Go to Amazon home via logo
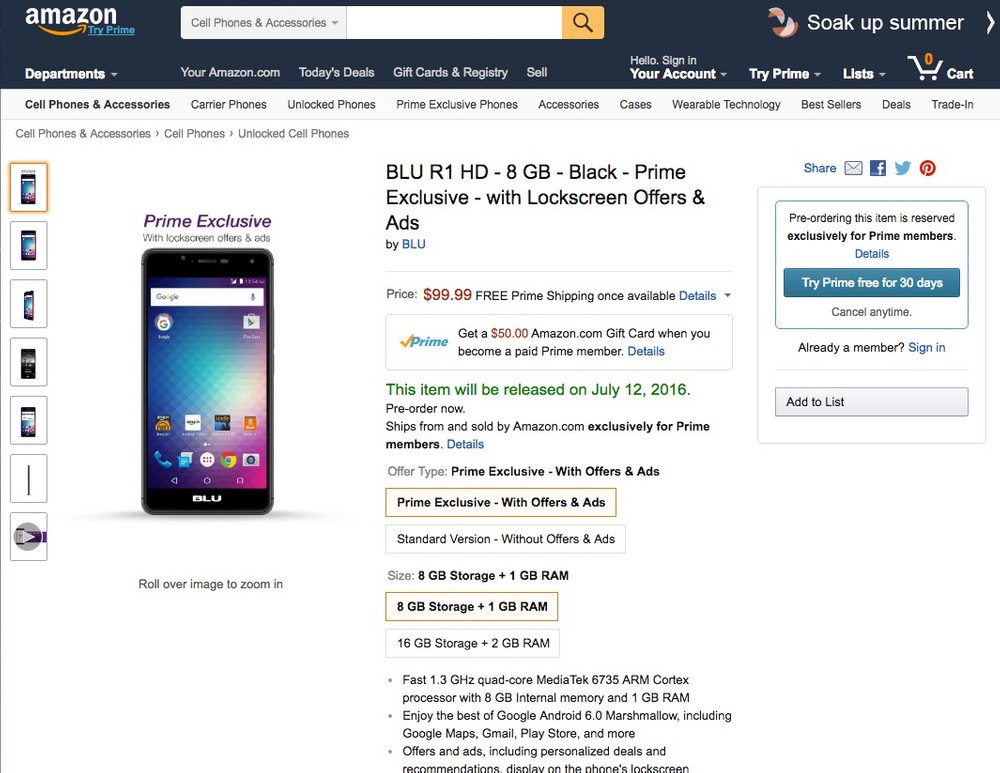Viewport: 1000px width, 773px height. click(71, 19)
